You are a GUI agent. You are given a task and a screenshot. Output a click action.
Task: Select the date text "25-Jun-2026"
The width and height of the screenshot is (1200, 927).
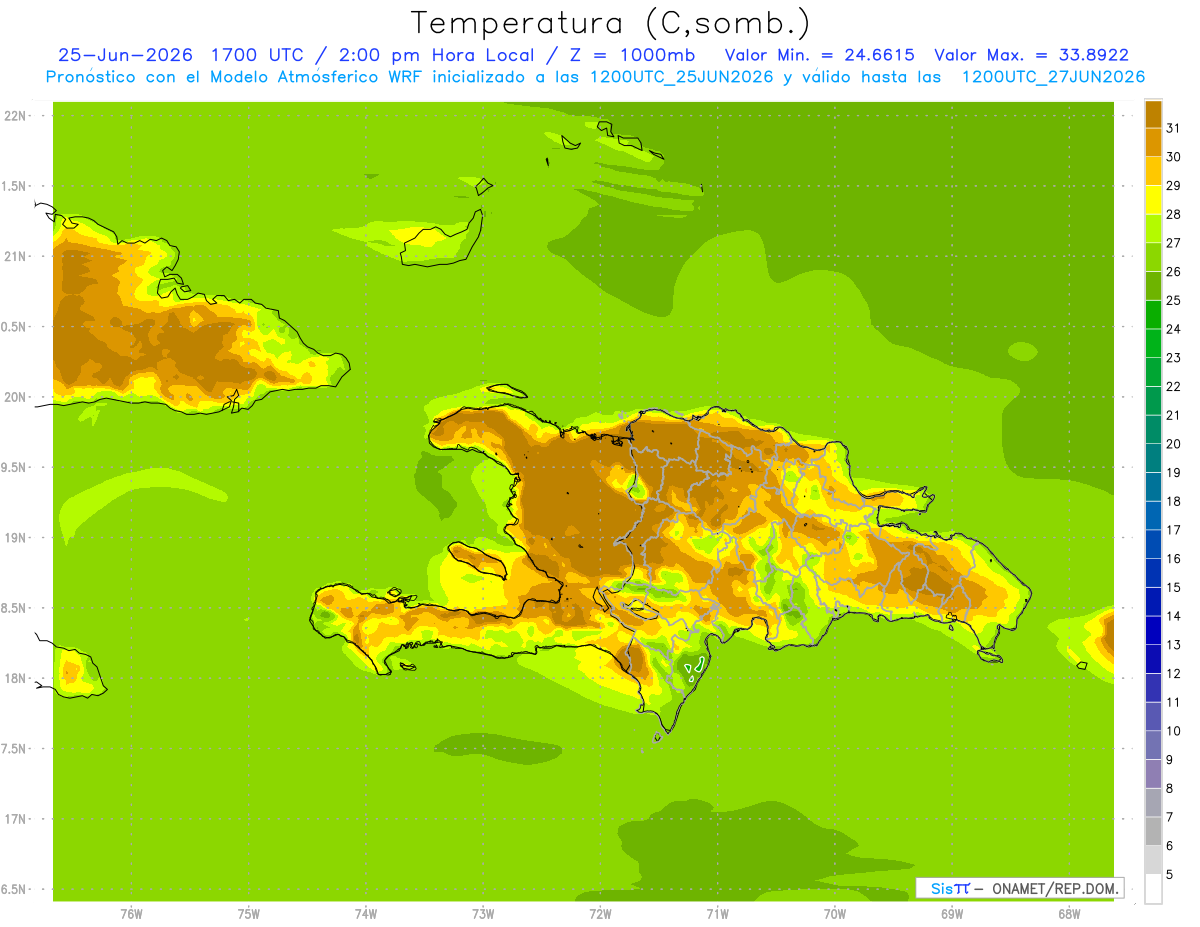click(x=125, y=55)
